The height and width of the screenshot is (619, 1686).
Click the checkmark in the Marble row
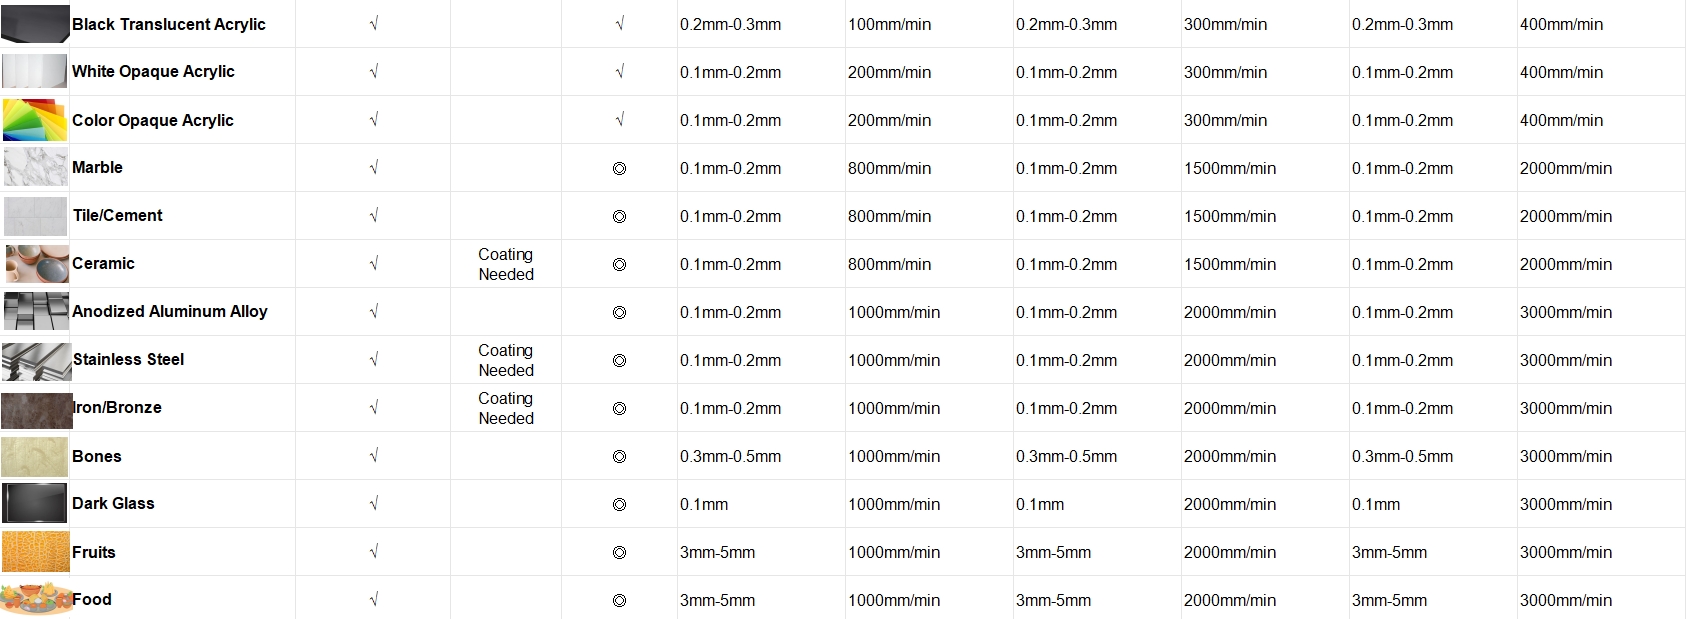tap(373, 168)
